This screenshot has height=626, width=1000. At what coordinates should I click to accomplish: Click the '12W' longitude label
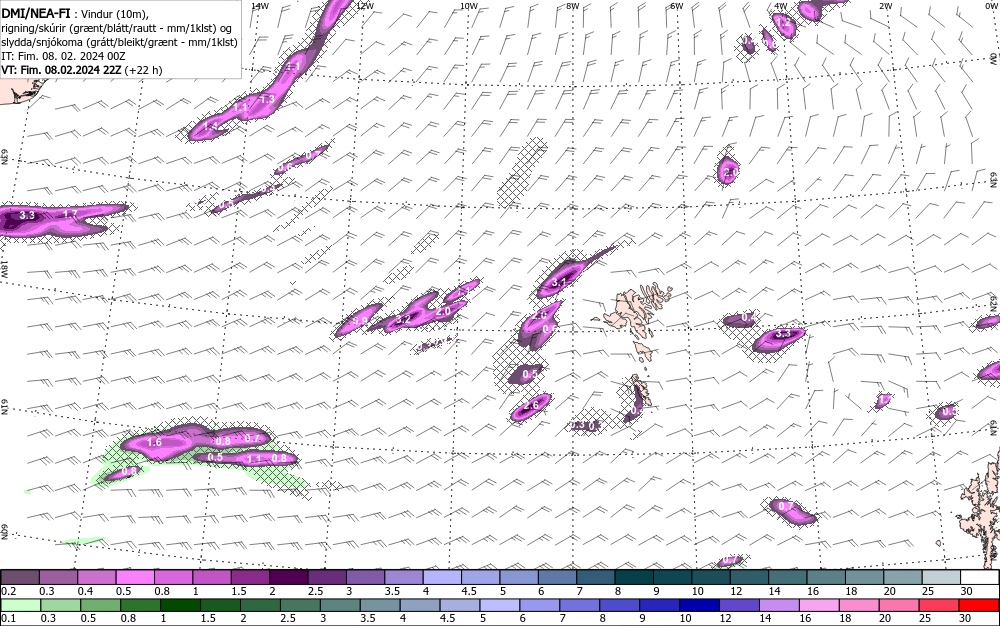click(365, 6)
